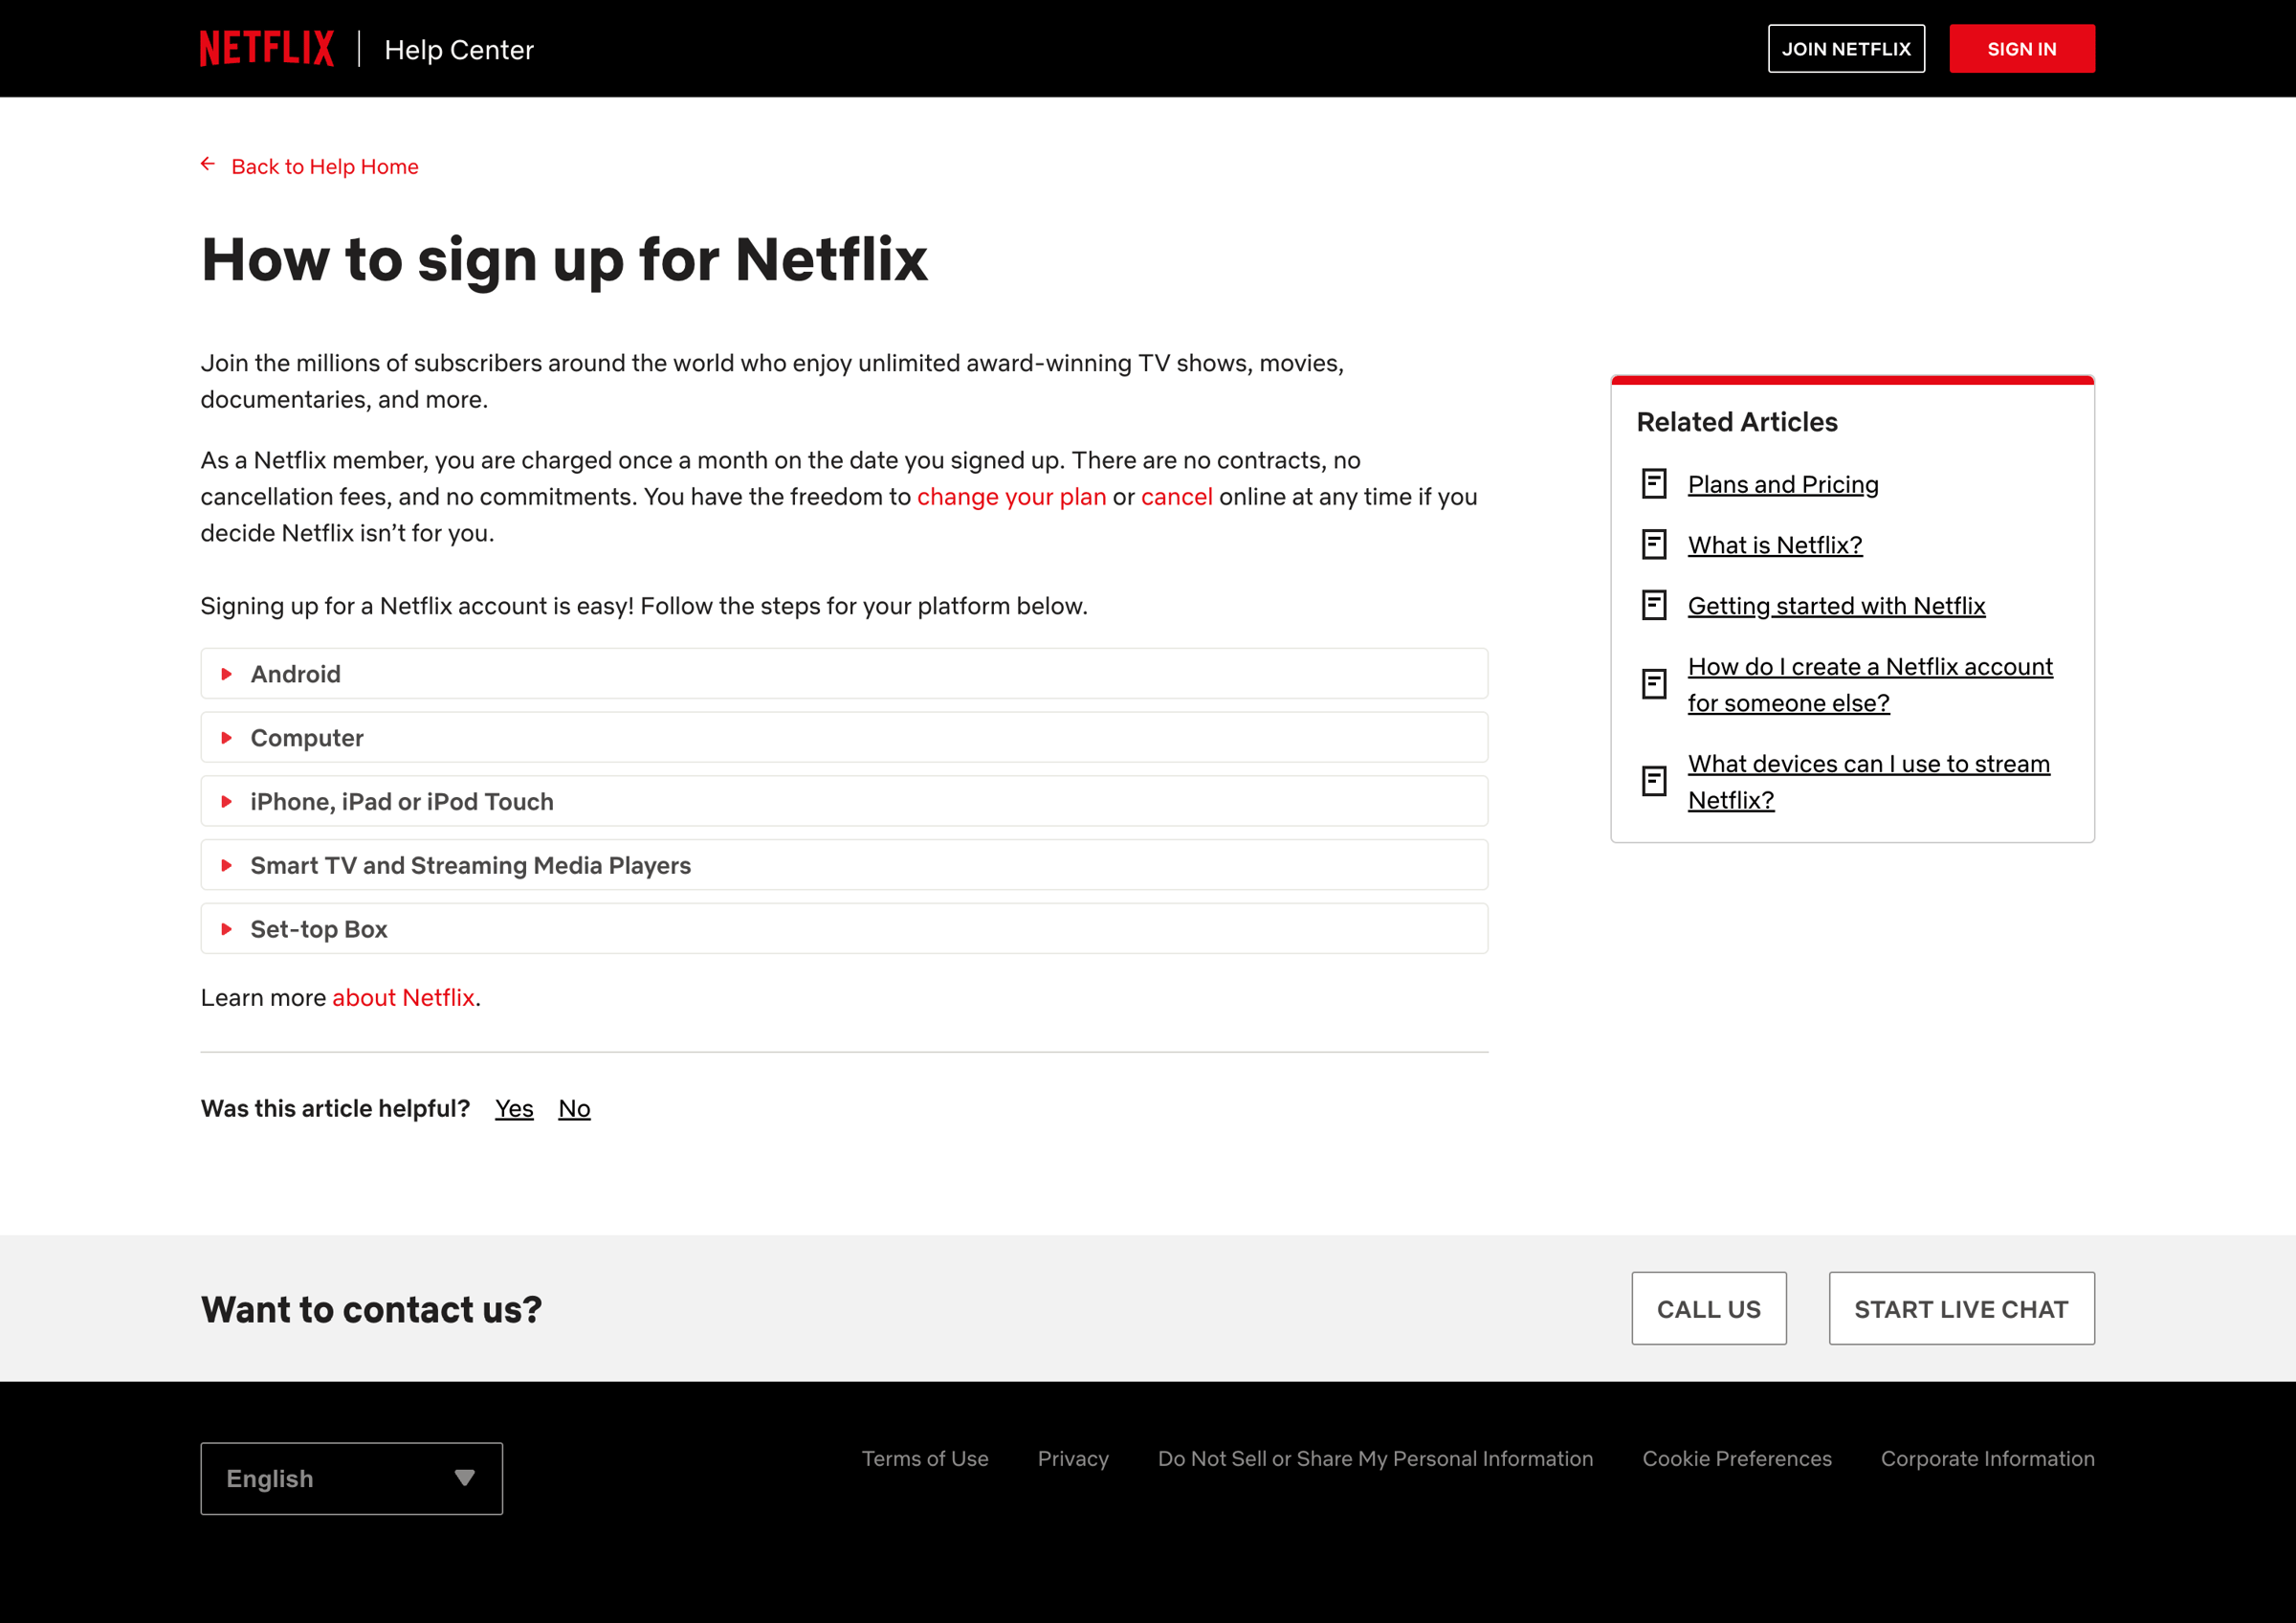Click the document icon next to What is Netflix?

(1654, 545)
